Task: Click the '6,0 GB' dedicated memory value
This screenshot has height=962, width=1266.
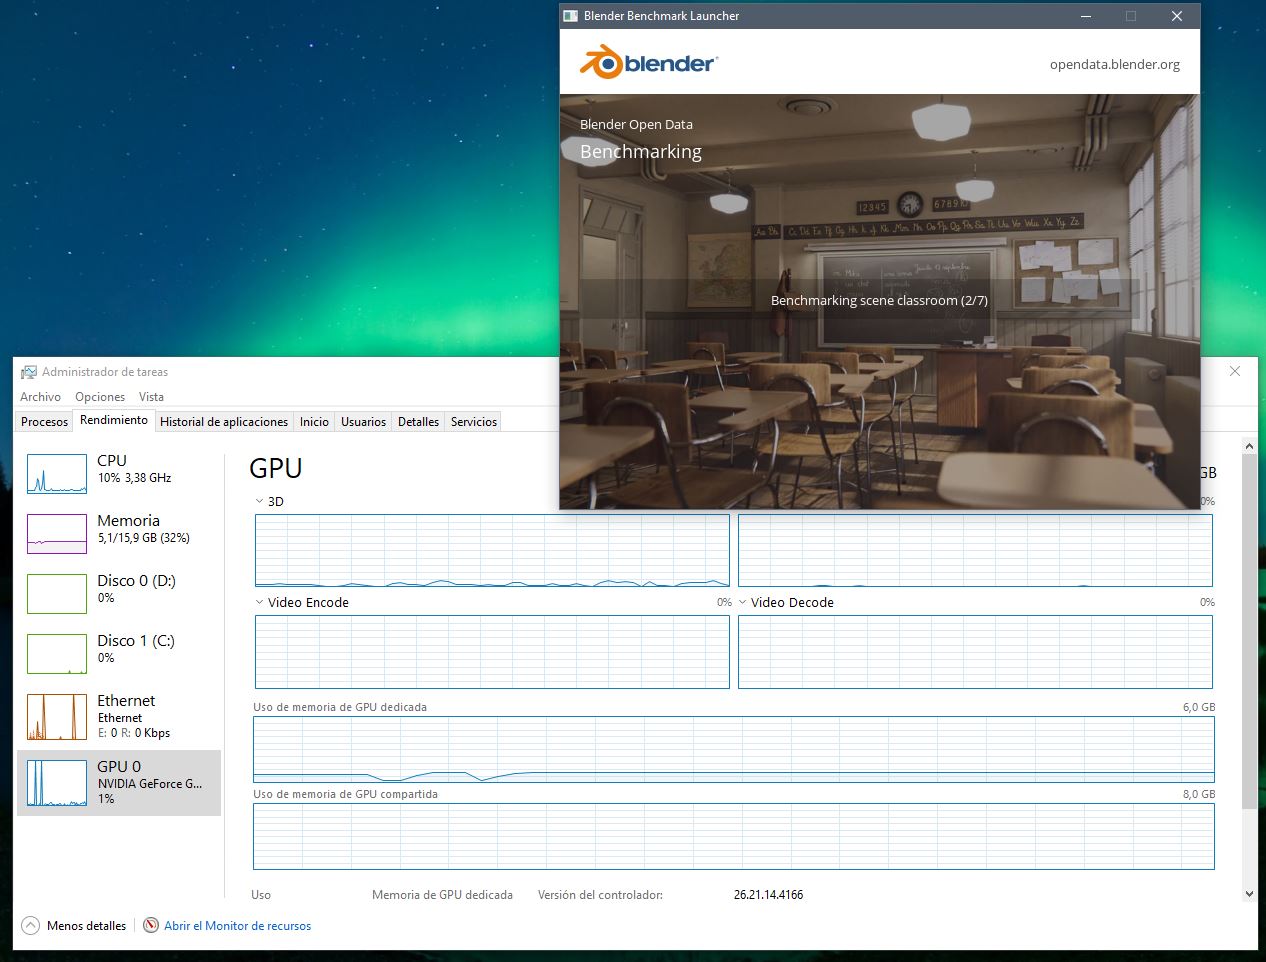Action: coord(1199,707)
